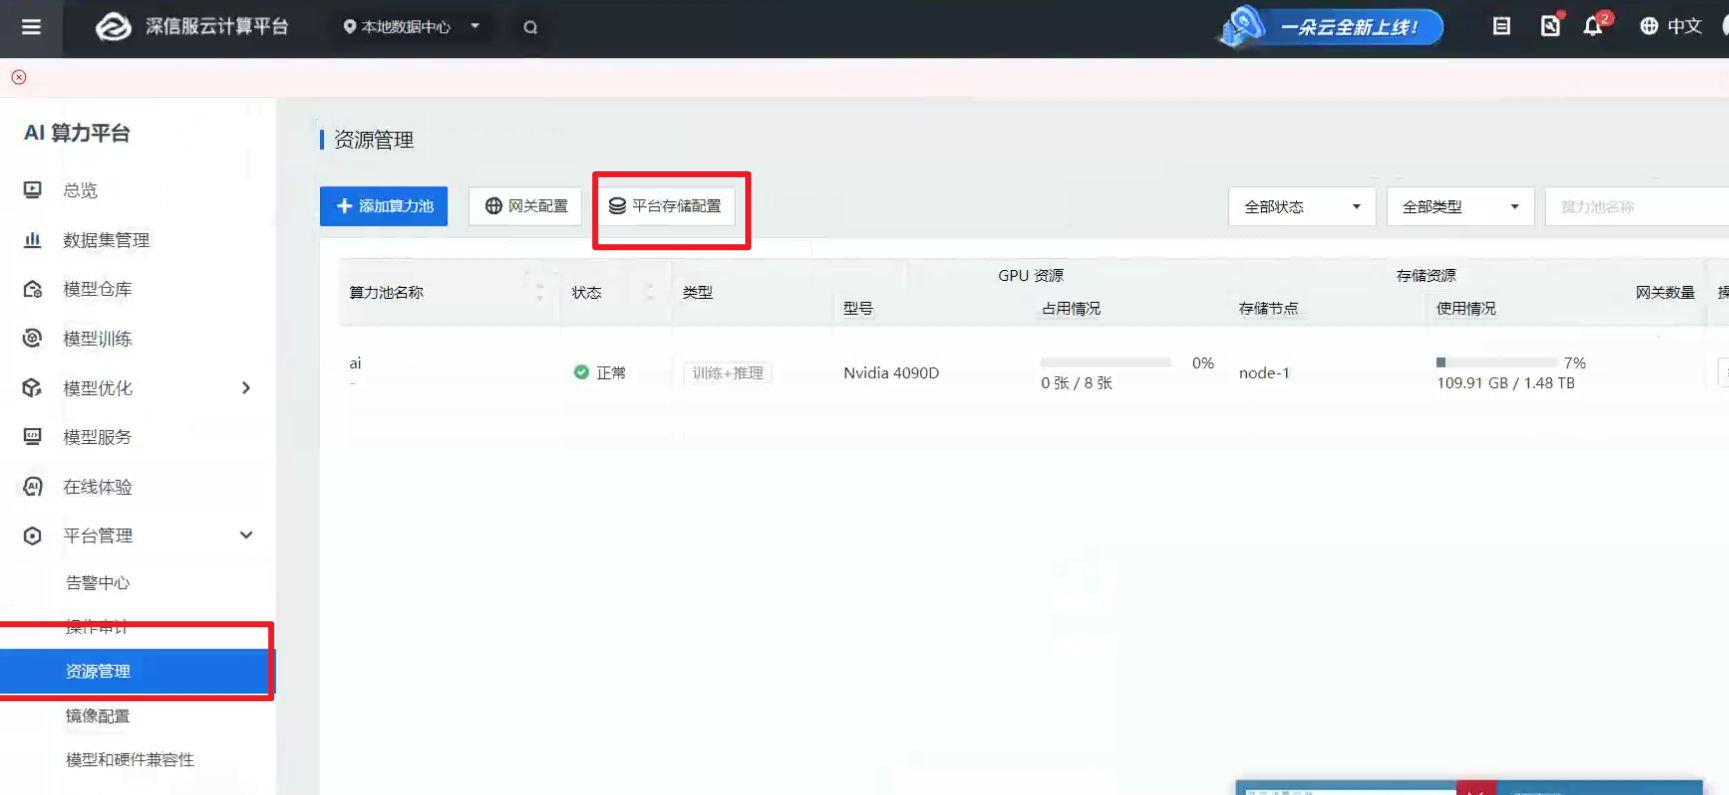The height and width of the screenshot is (795, 1729).
Task: Expand the 模型优化 submenu chevron
Action: point(246,388)
